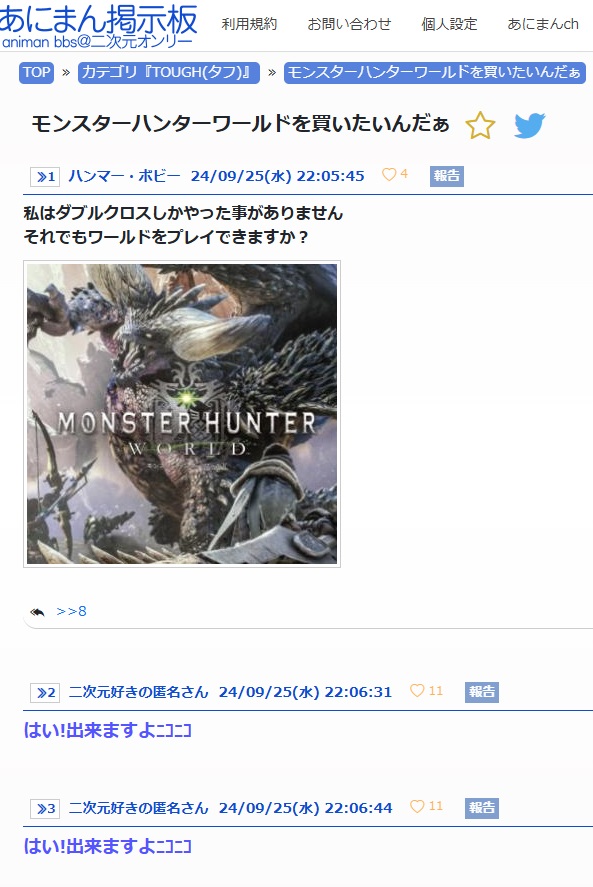
Task: Favorite the thread with the star icon
Action: 480,125
